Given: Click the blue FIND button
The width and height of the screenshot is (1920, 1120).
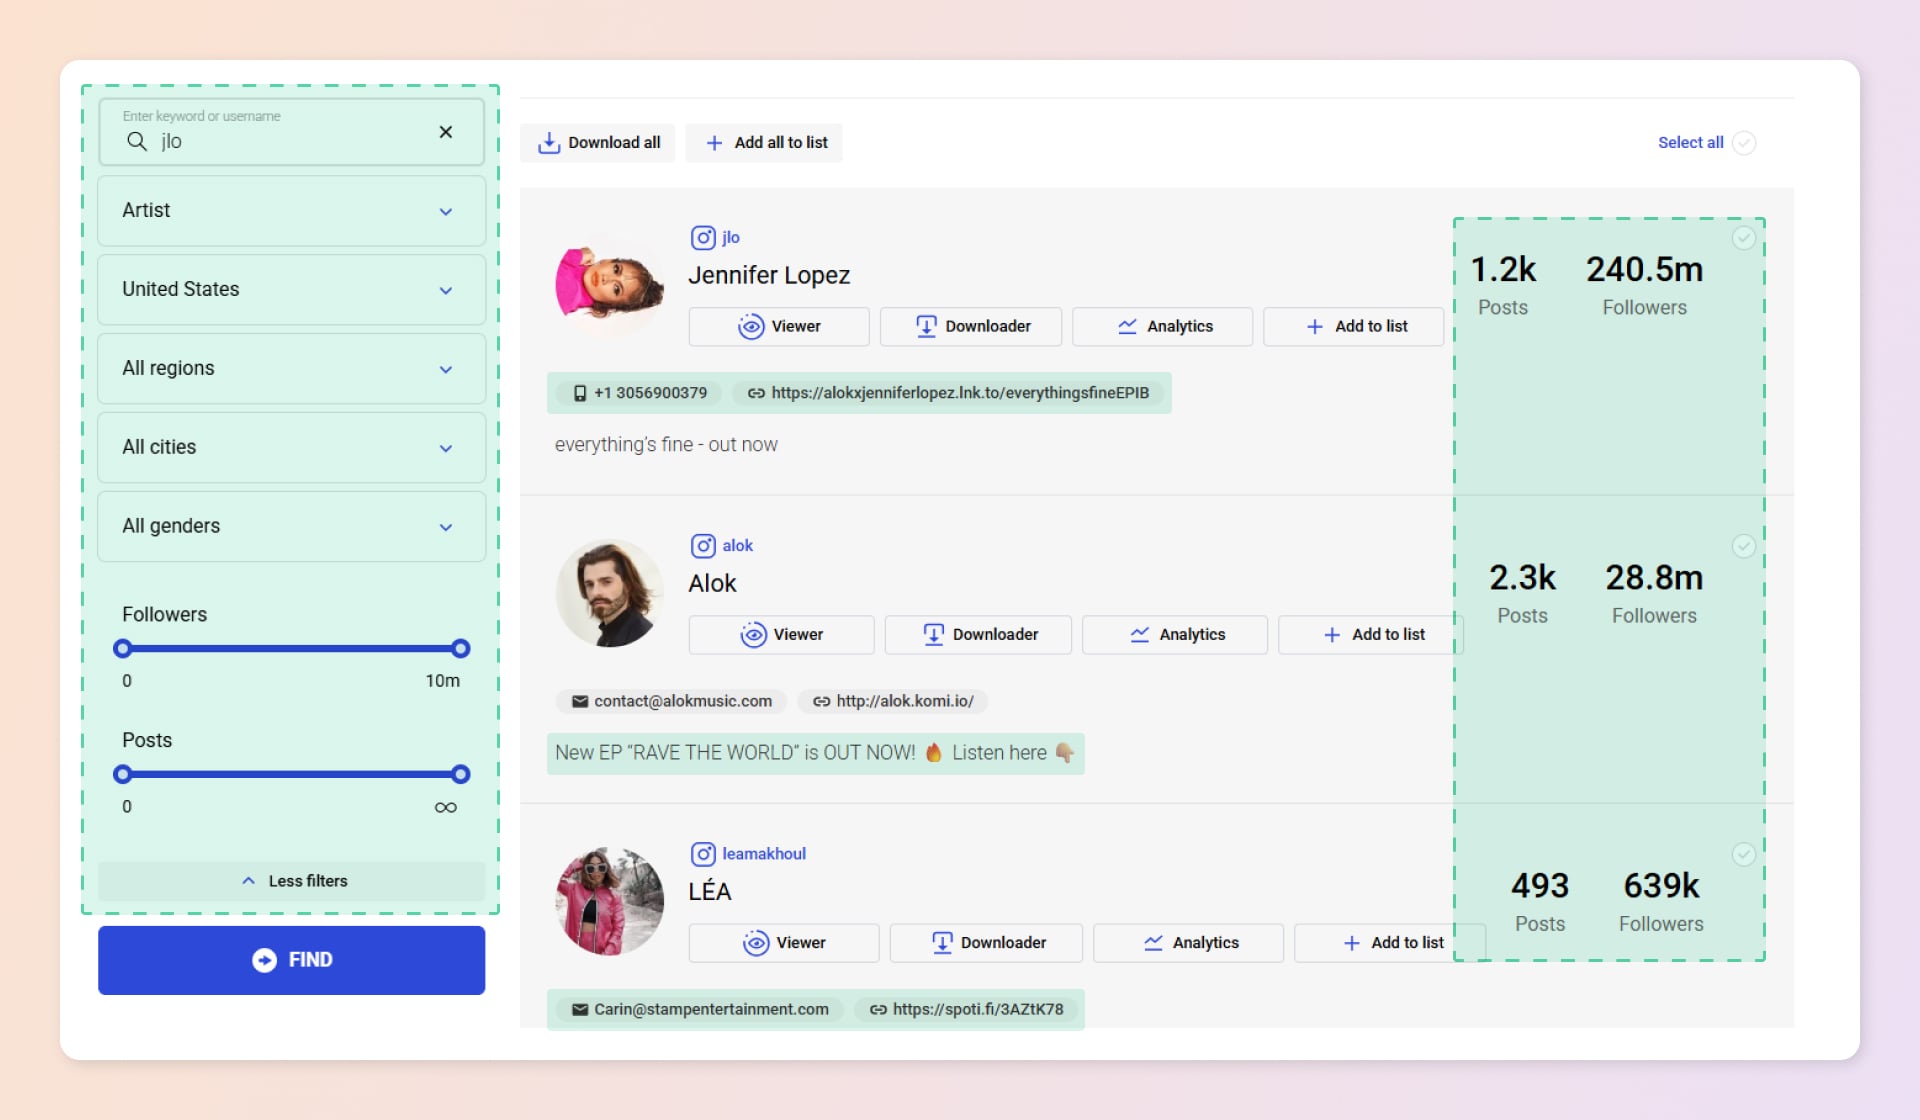Looking at the screenshot, I should pyautogui.click(x=291, y=960).
